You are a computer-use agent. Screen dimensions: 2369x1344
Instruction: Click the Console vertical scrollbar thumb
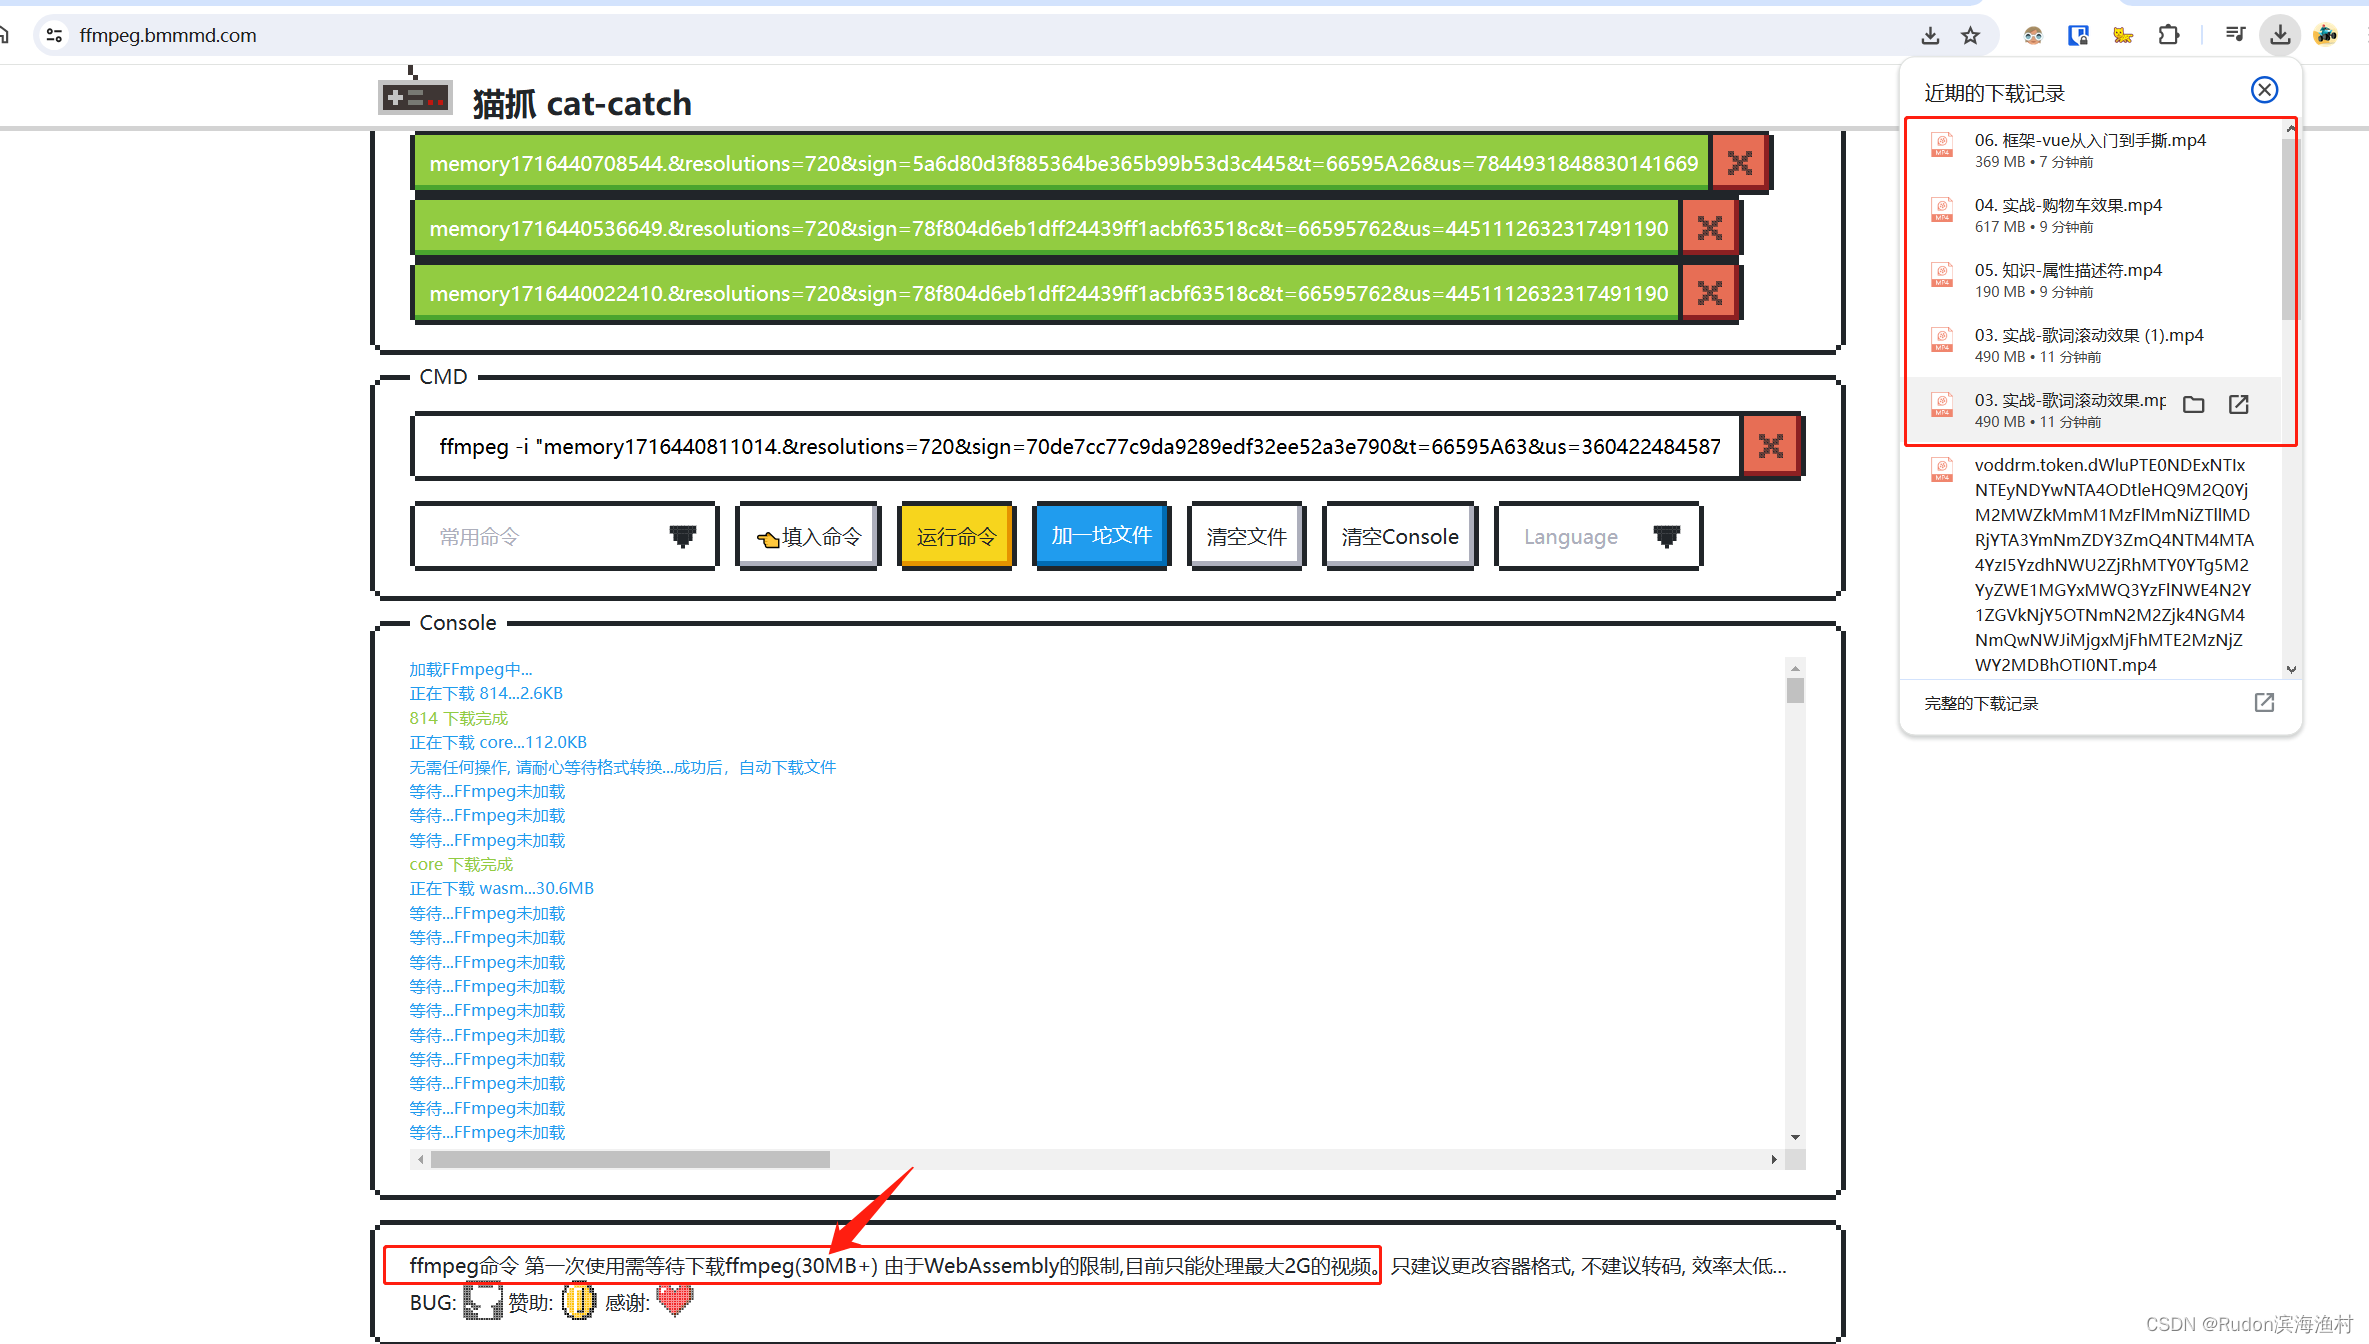click(x=1795, y=691)
